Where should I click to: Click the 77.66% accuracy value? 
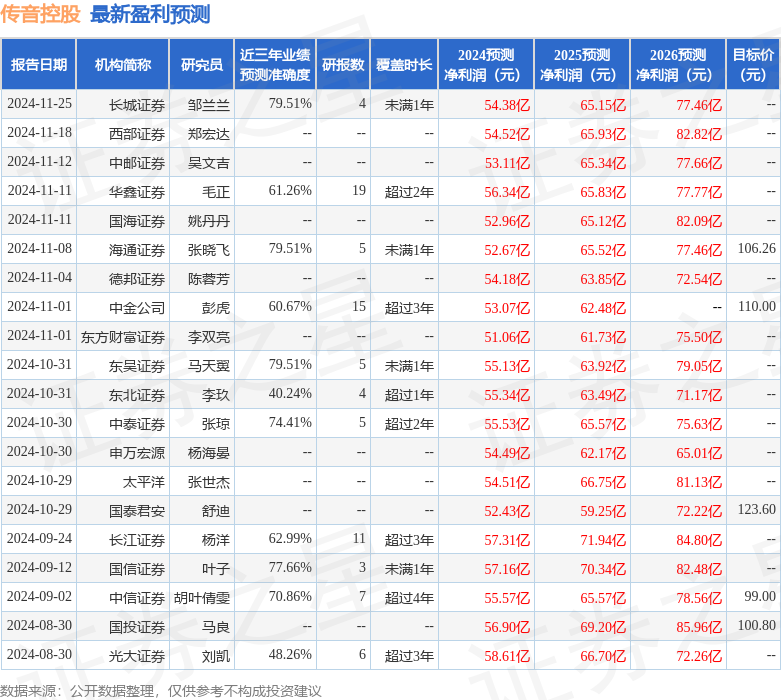290,567
